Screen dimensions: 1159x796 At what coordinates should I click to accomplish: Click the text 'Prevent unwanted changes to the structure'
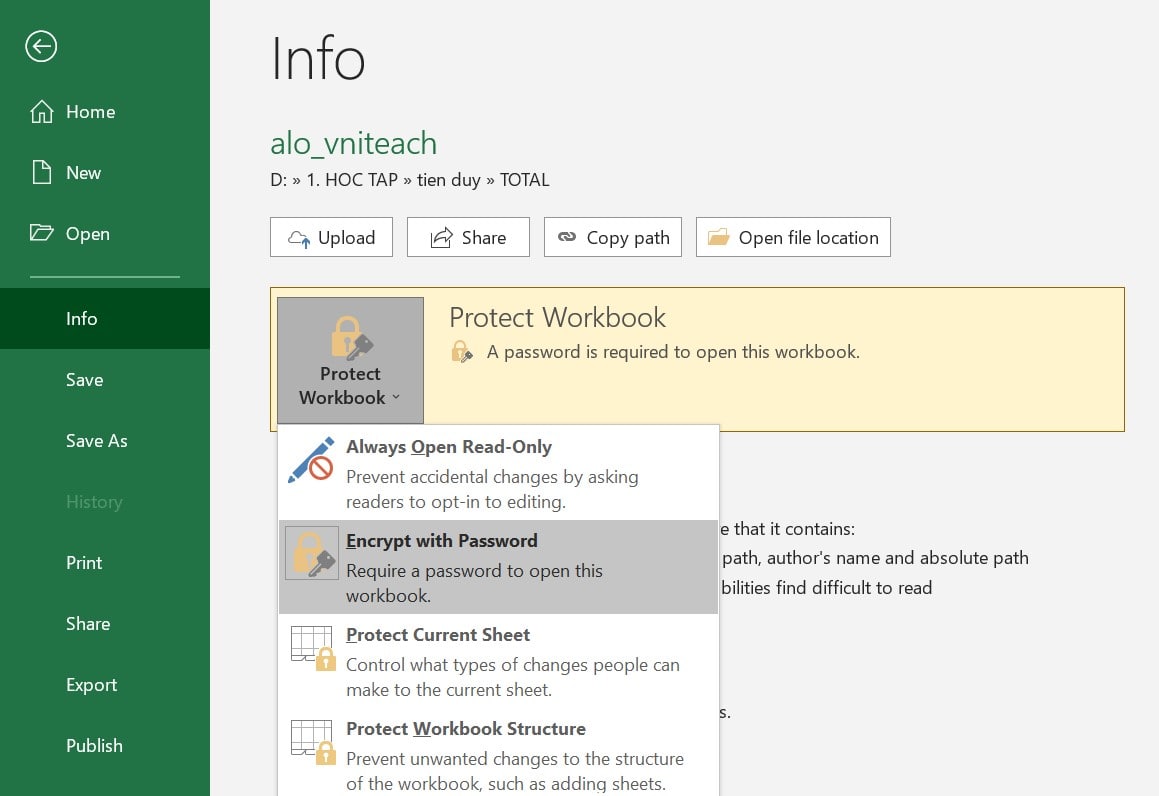point(515,758)
